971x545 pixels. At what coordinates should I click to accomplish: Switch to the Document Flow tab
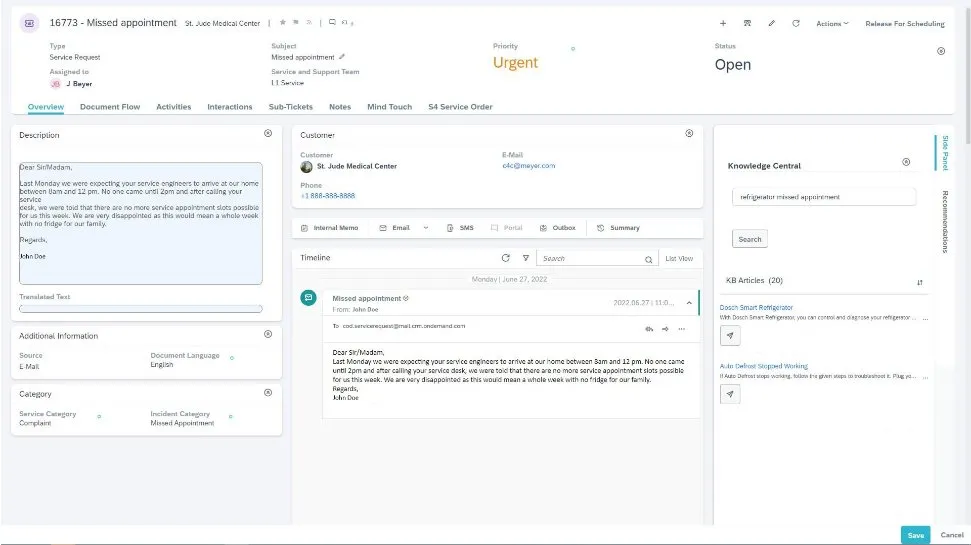click(110, 107)
